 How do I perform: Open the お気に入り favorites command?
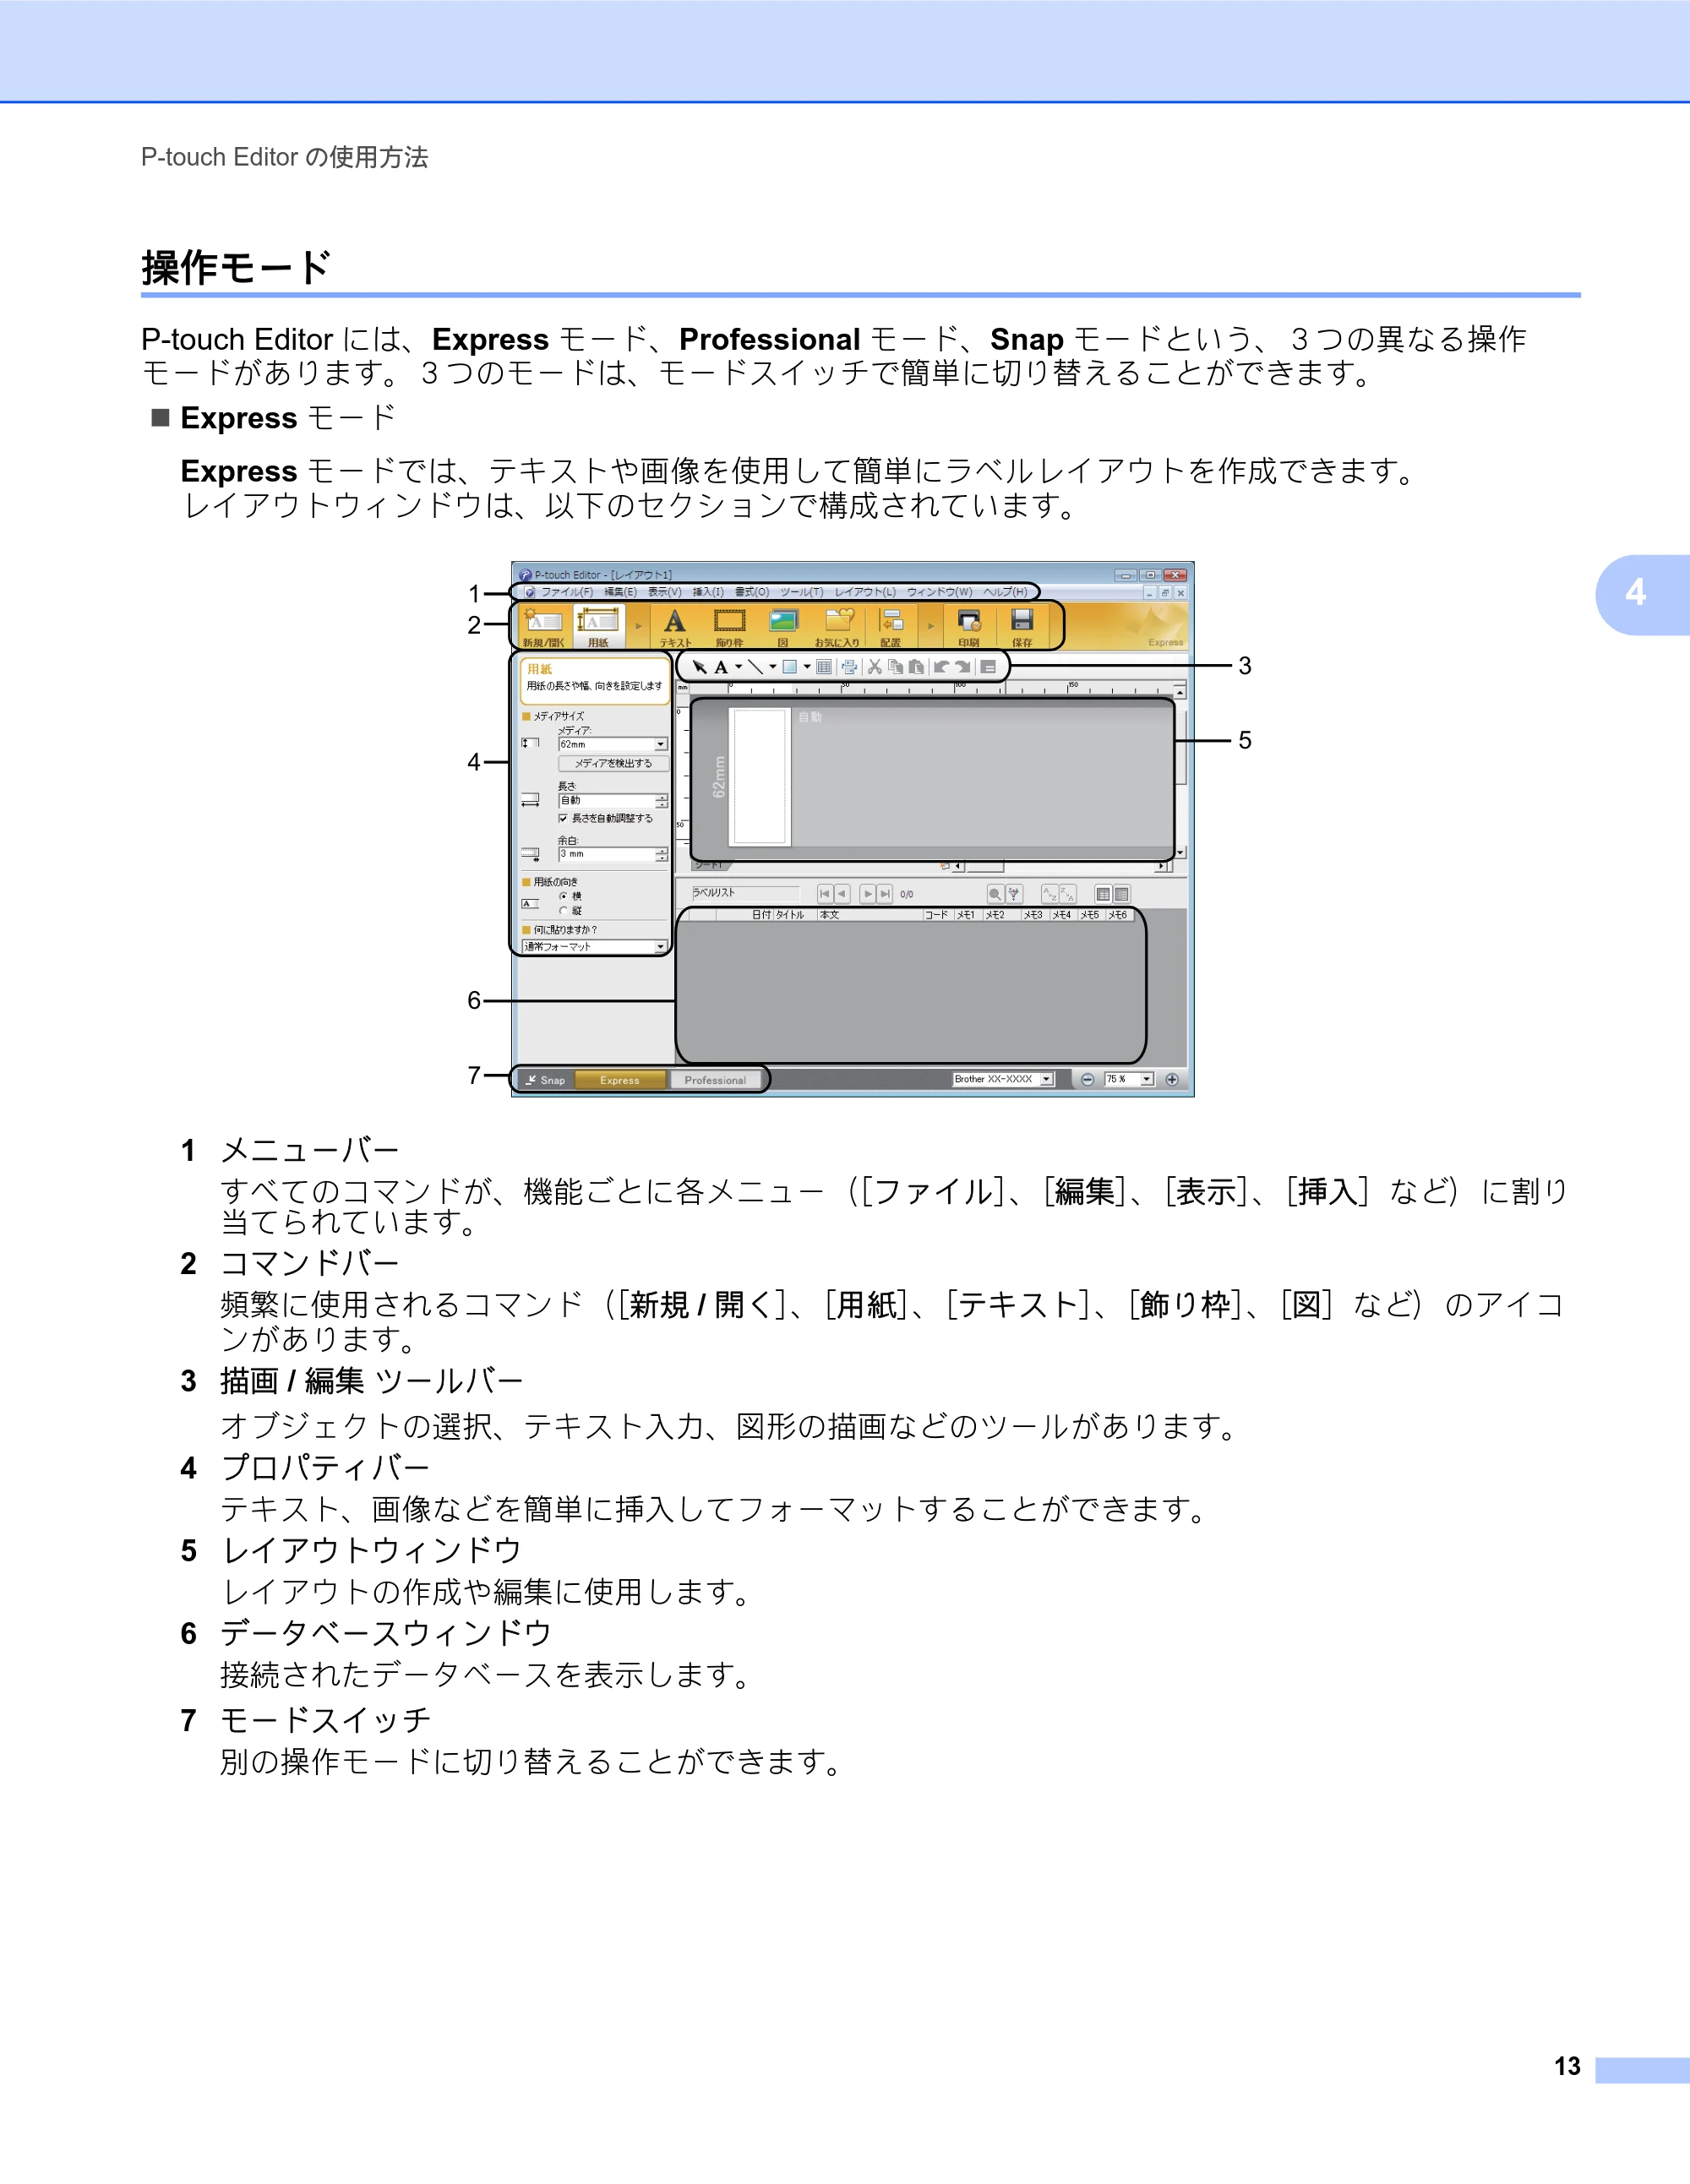[838, 627]
